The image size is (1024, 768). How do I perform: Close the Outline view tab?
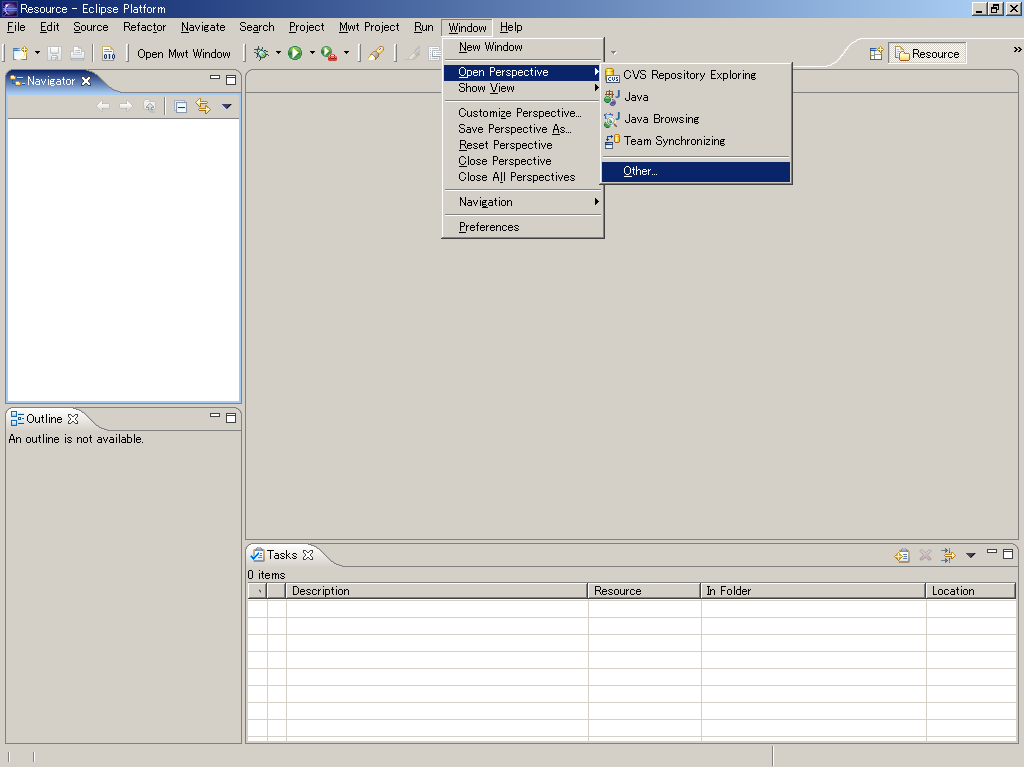[x=73, y=419]
